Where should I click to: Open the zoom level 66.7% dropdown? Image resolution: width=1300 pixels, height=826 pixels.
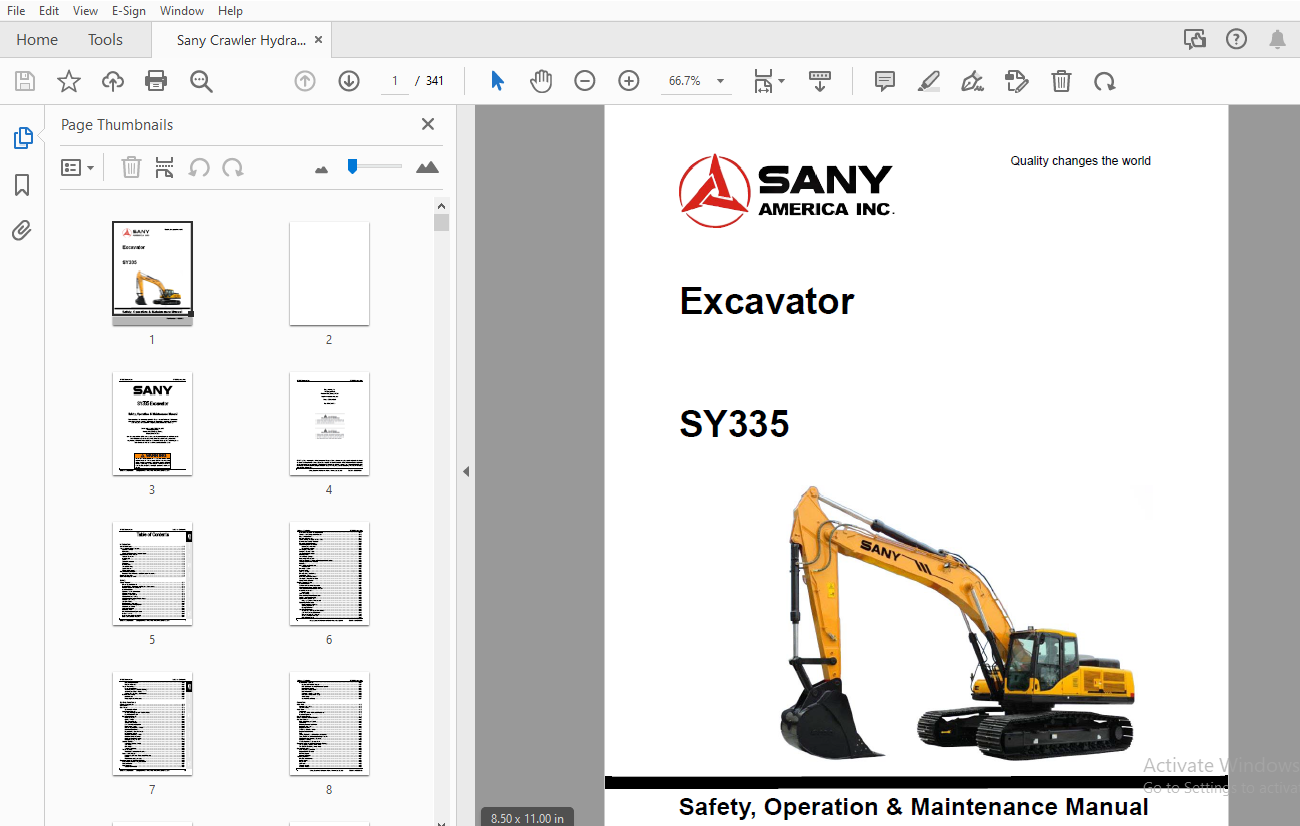tap(696, 81)
